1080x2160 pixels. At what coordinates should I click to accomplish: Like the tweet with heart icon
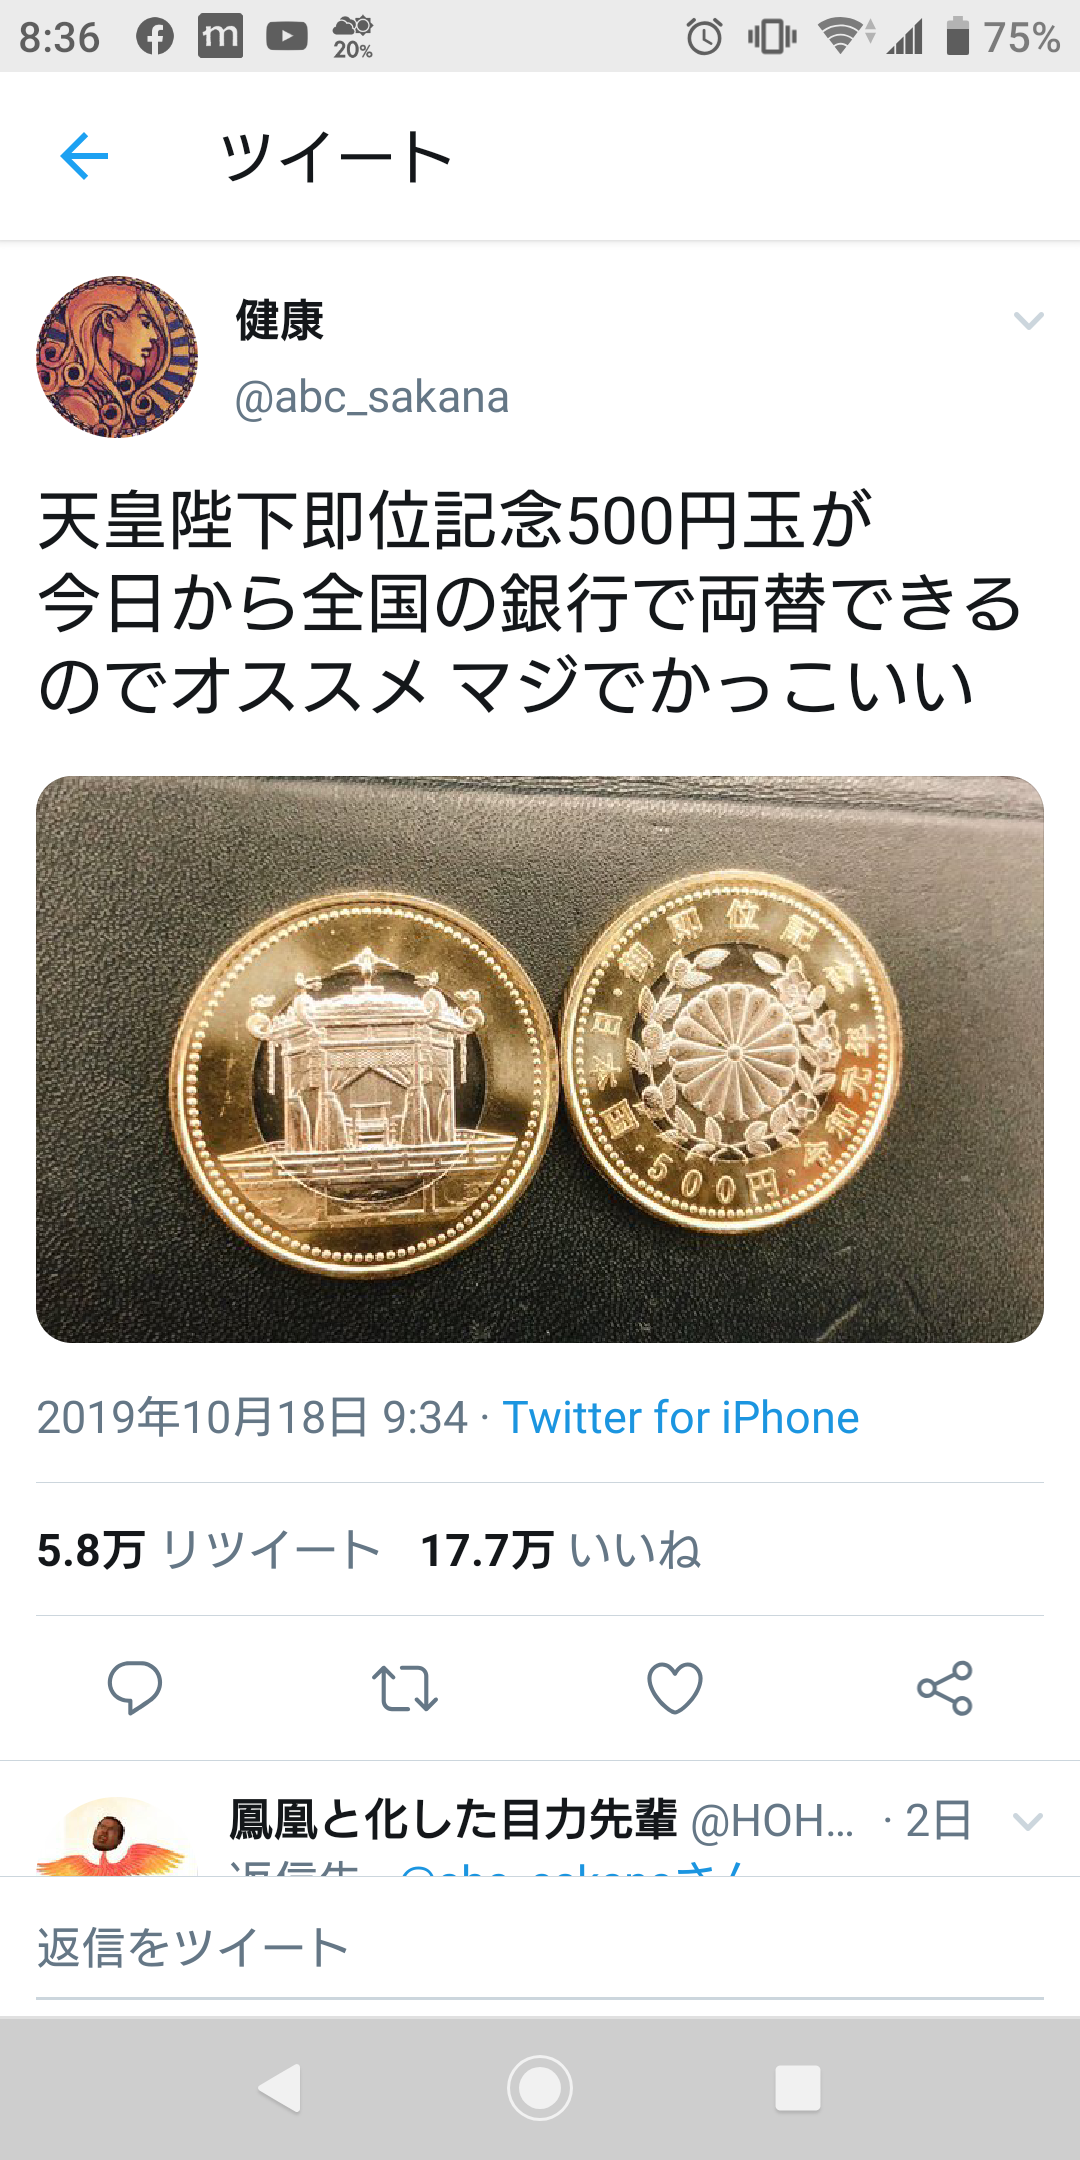coord(675,1688)
